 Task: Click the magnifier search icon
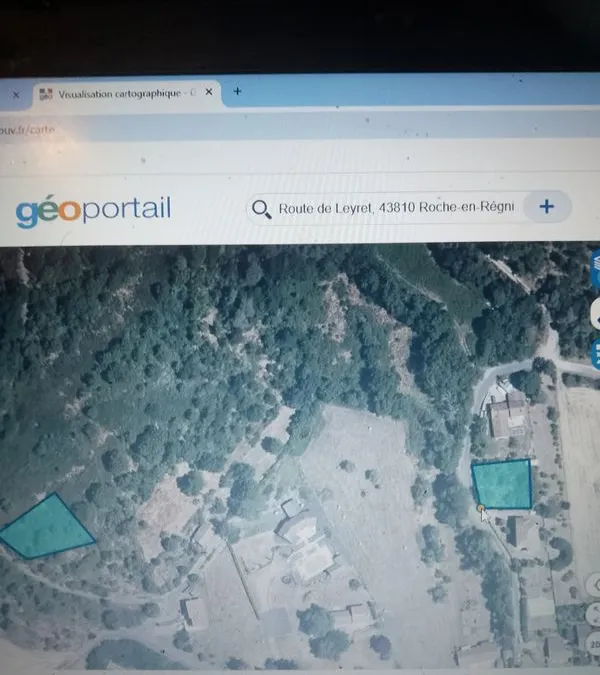(x=261, y=210)
